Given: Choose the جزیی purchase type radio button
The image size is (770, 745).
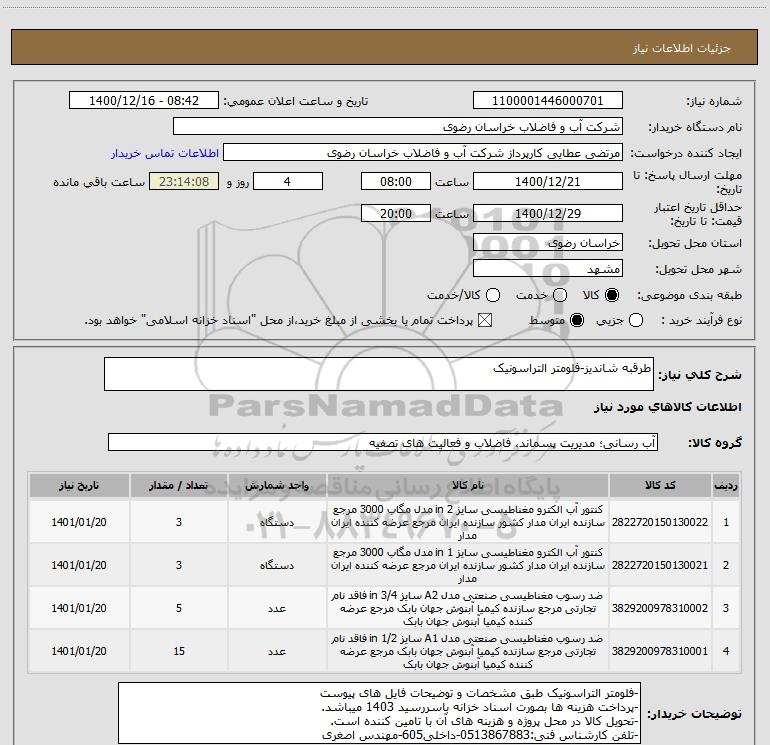Looking at the screenshot, I should coord(635,320).
